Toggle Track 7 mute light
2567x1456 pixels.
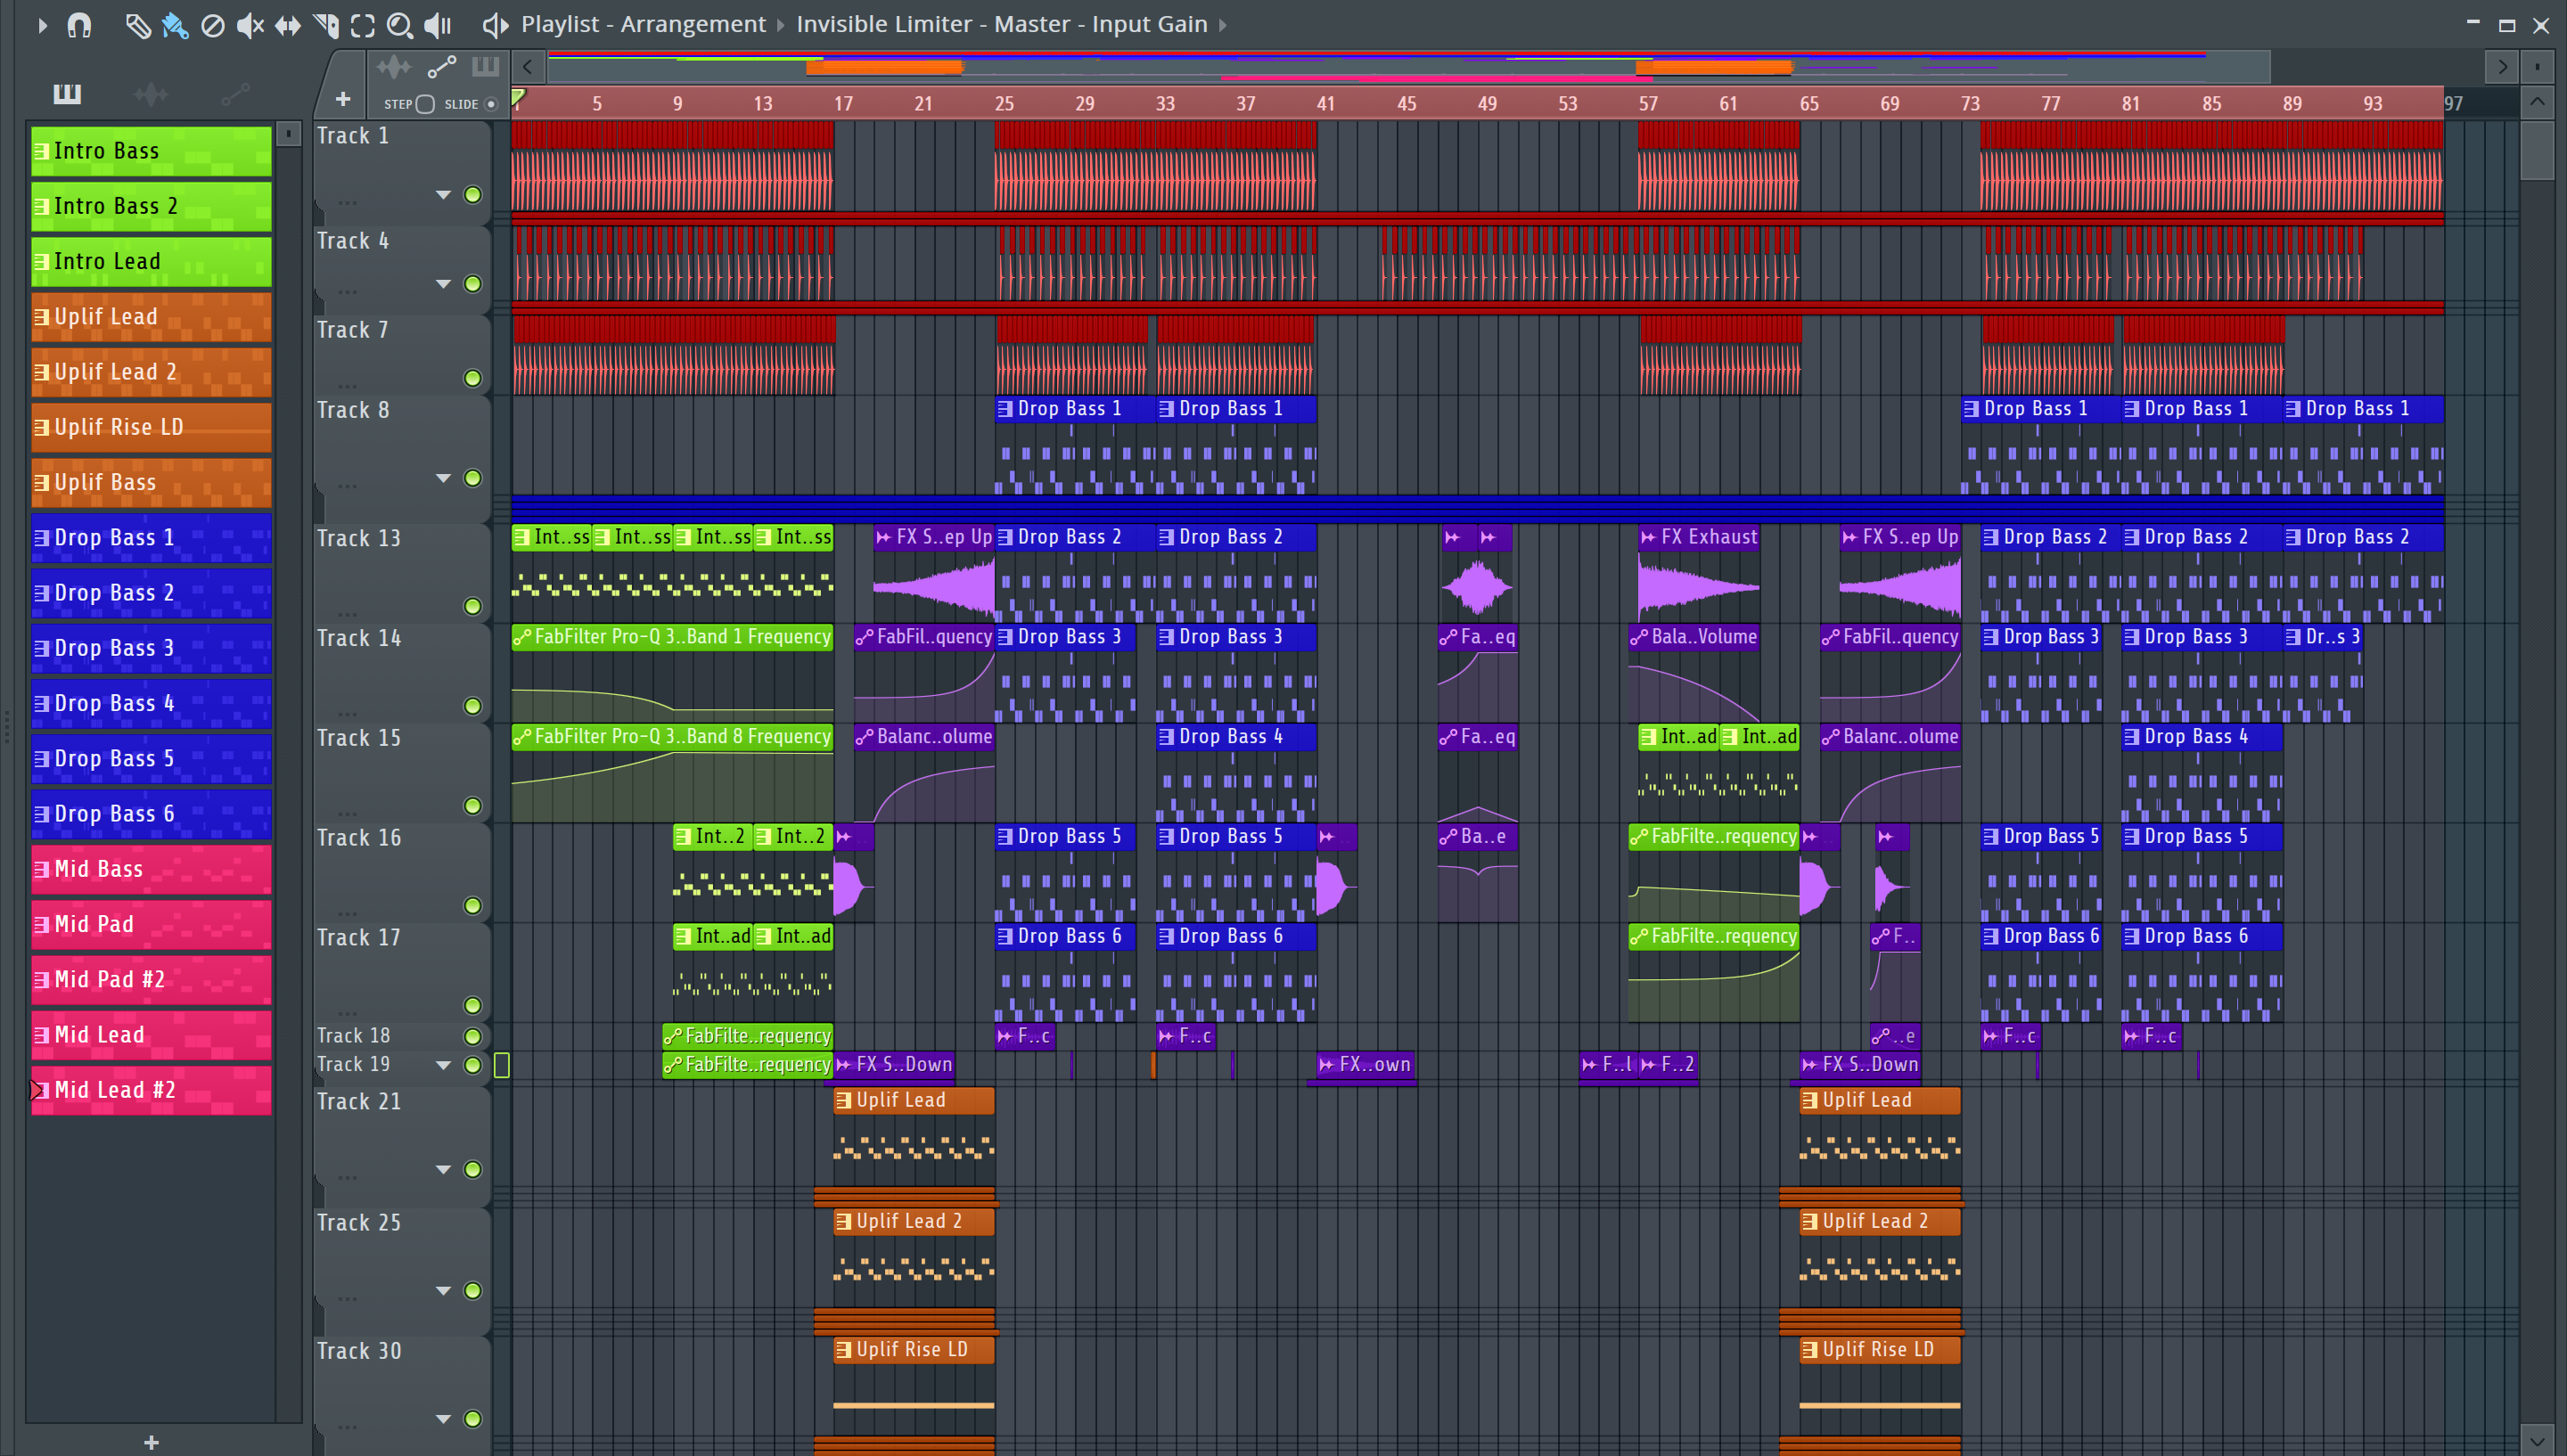[x=473, y=378]
